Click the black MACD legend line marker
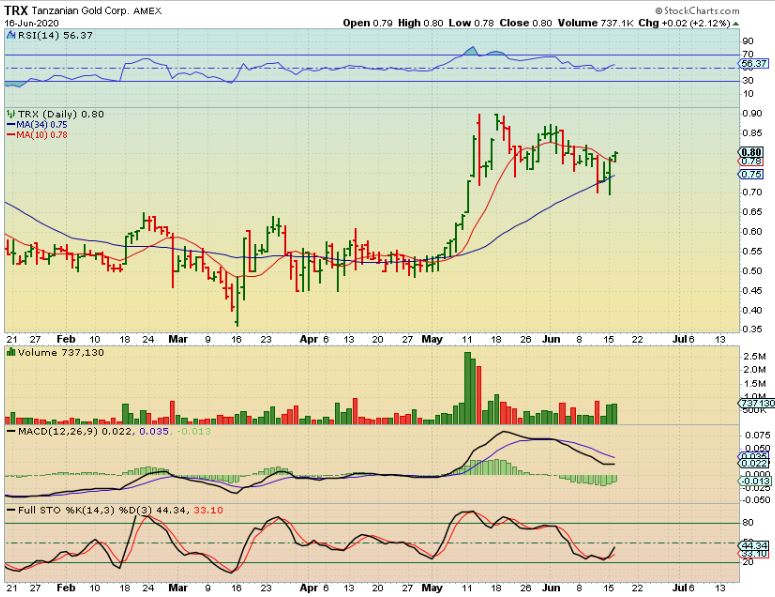The height and width of the screenshot is (597, 775). click(x=11, y=431)
